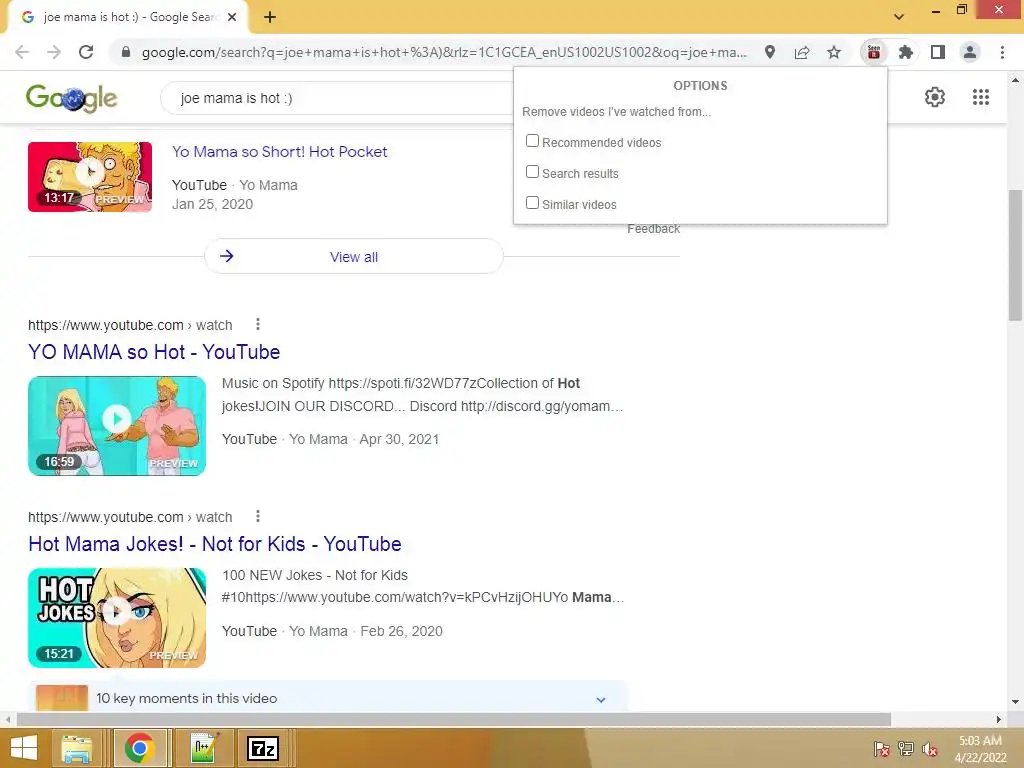Click the key moments video thumbnail
Viewport: 1024px width, 768px height.
point(62,697)
